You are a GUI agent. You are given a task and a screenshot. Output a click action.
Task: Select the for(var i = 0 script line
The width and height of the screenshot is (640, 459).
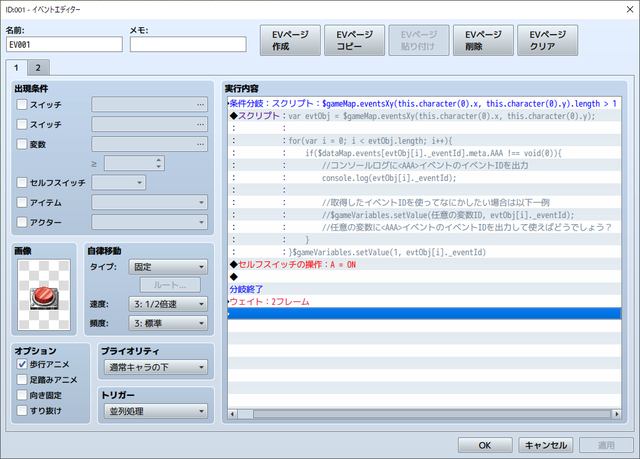point(424,141)
